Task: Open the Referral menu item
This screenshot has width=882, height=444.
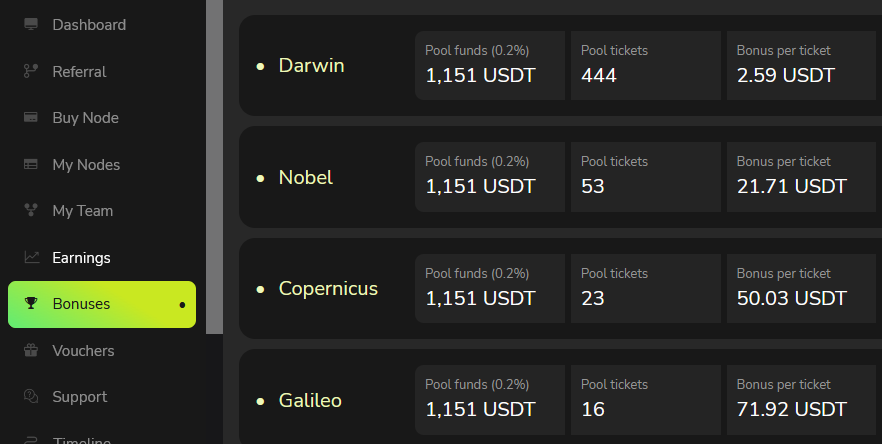Action: [79, 71]
